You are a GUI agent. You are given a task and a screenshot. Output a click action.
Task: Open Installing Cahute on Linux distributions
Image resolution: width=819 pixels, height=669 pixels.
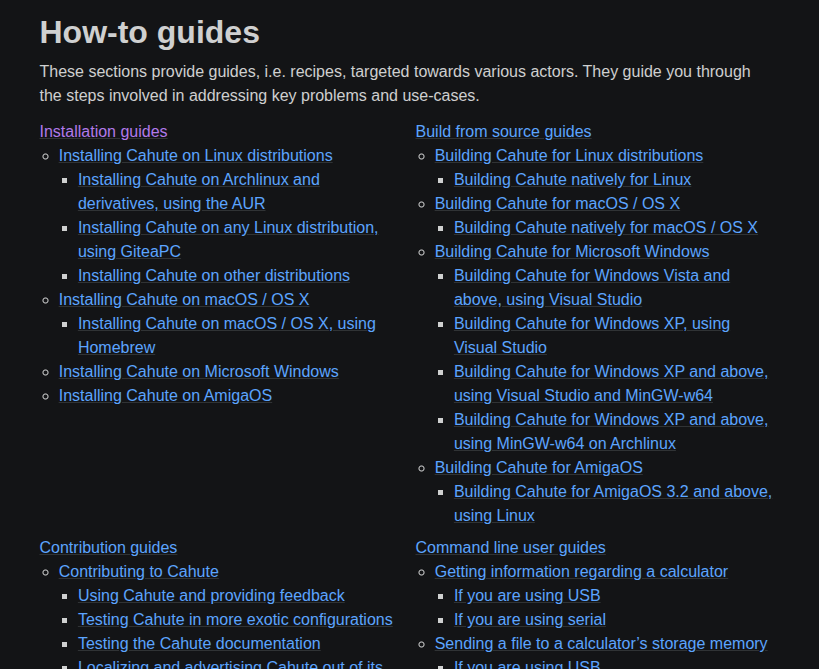(x=195, y=156)
